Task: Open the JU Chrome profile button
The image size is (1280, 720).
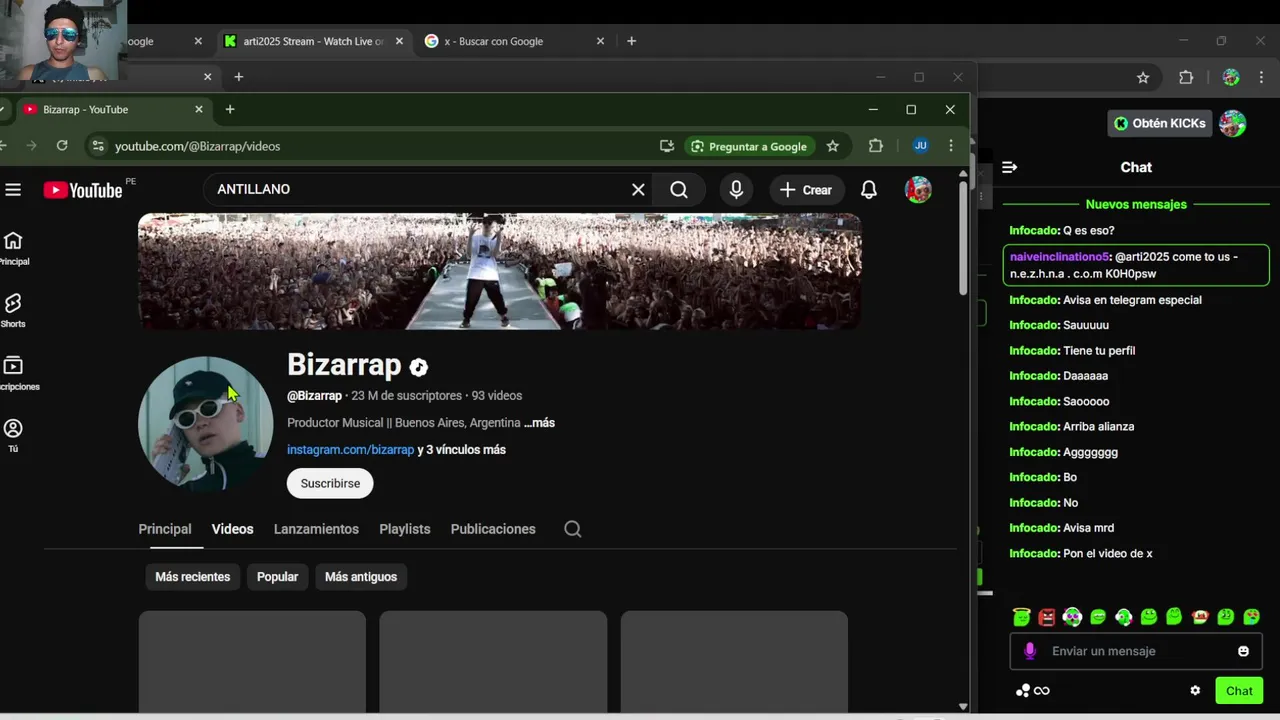Action: point(920,146)
